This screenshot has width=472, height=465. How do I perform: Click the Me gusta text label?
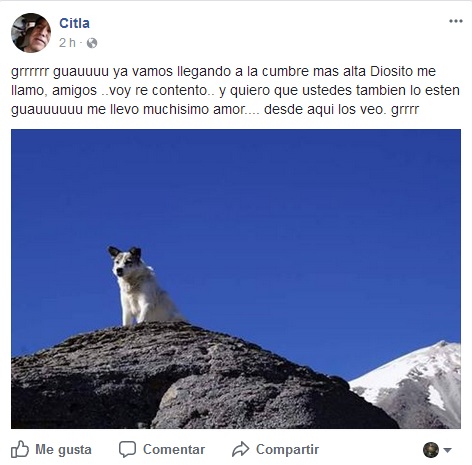(x=63, y=449)
